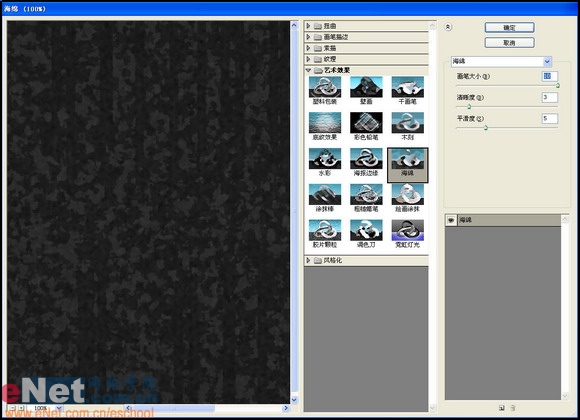
Task: Toggle eye visibility of 海绵 effect layer
Action: [451, 220]
